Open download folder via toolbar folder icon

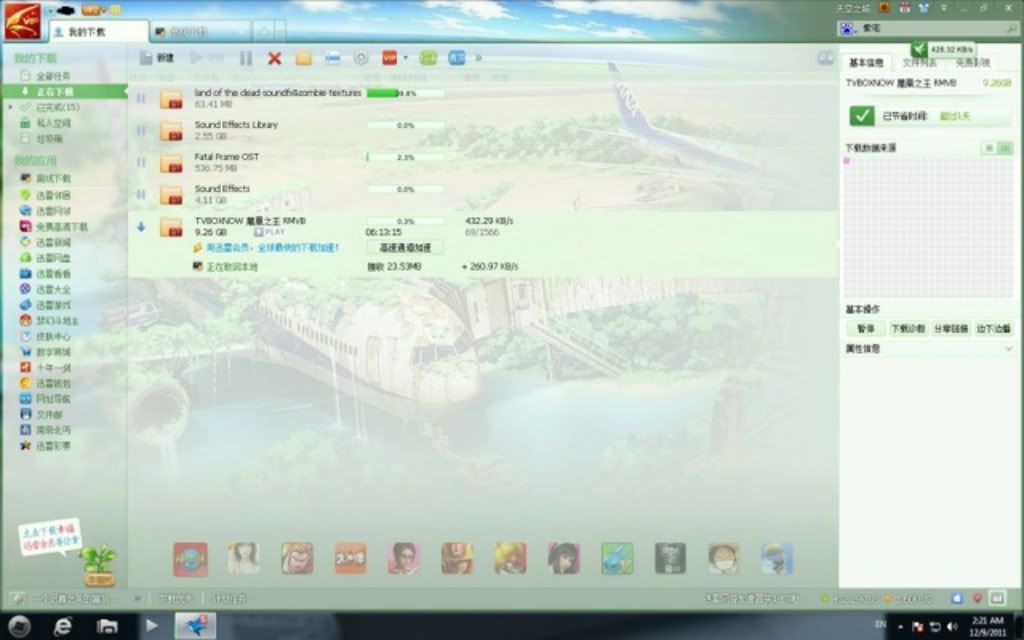coord(304,59)
